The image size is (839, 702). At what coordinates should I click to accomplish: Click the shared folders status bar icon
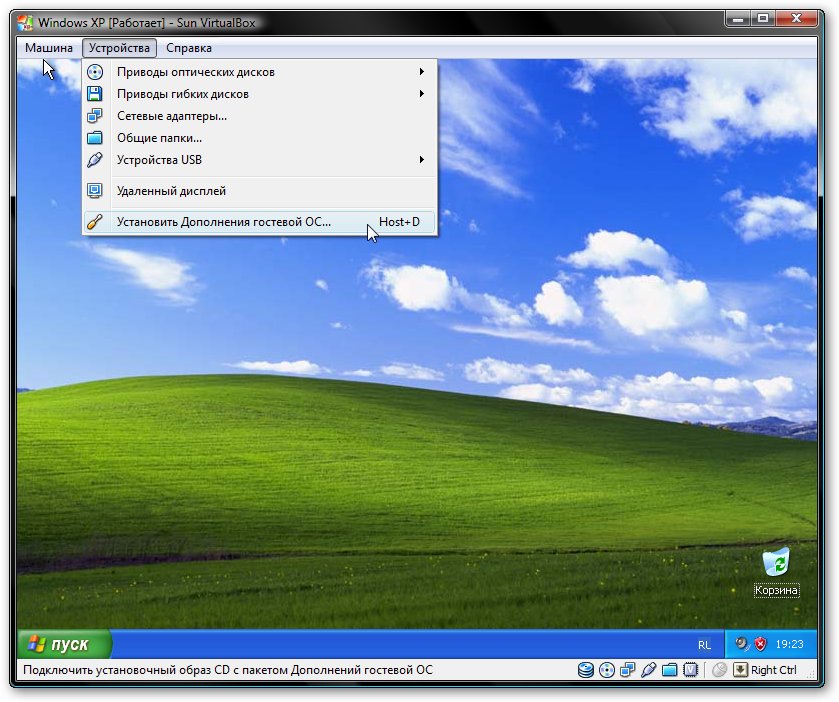[669, 670]
